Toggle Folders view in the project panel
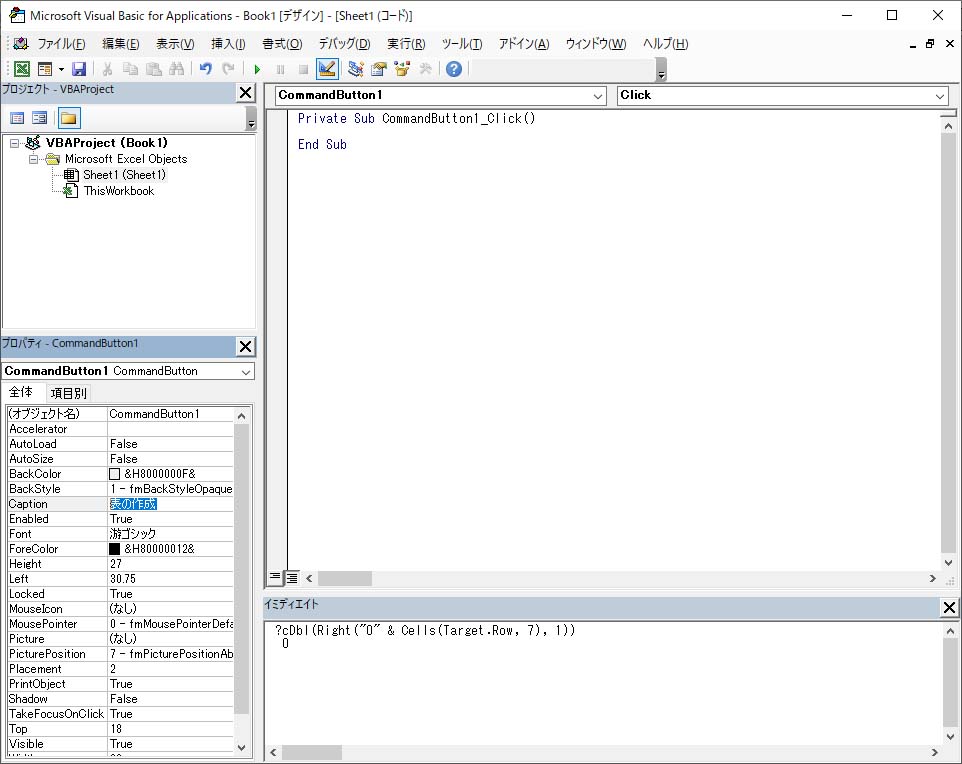The width and height of the screenshot is (962, 764). coord(68,118)
